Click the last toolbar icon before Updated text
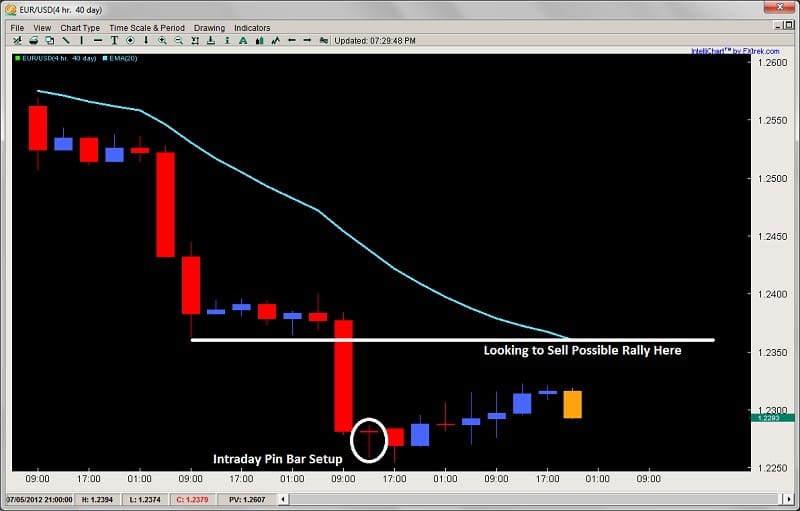This screenshot has height=511, width=800. [x=323, y=40]
